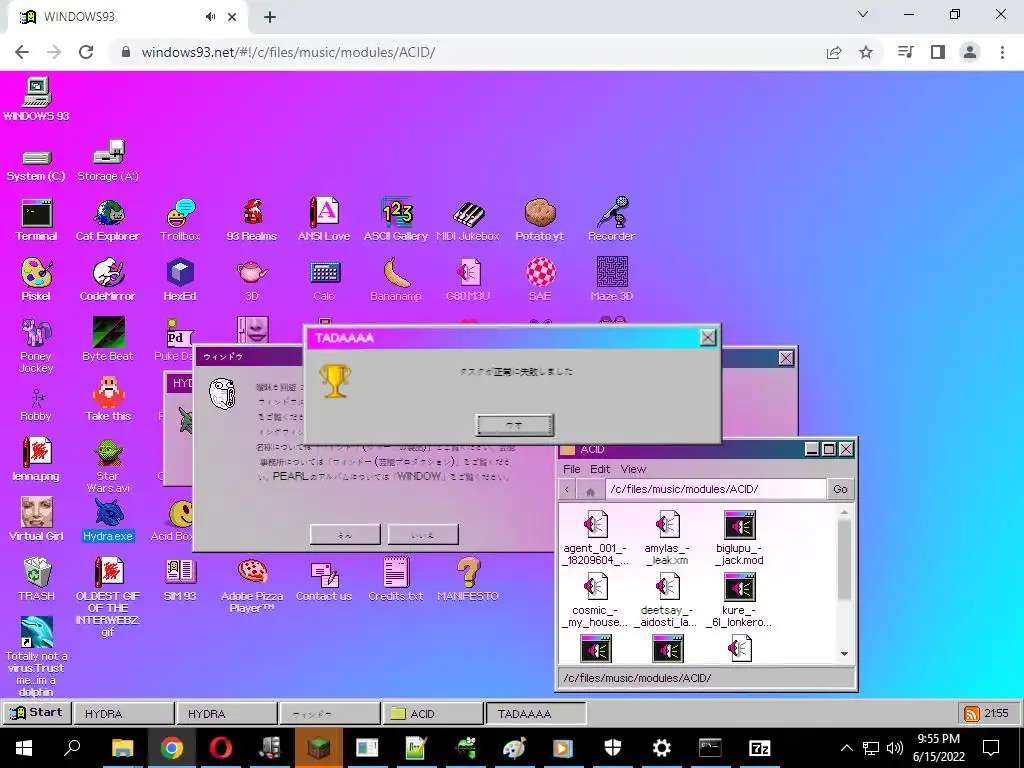This screenshot has height=768, width=1024.
Task: Open the Take this icon
Action: (108, 392)
